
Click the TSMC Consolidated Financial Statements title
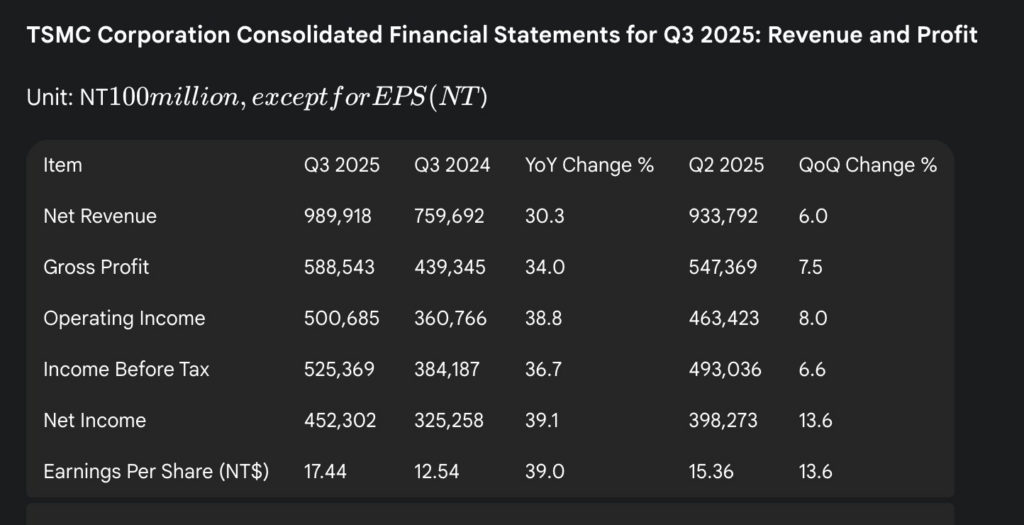click(x=502, y=36)
